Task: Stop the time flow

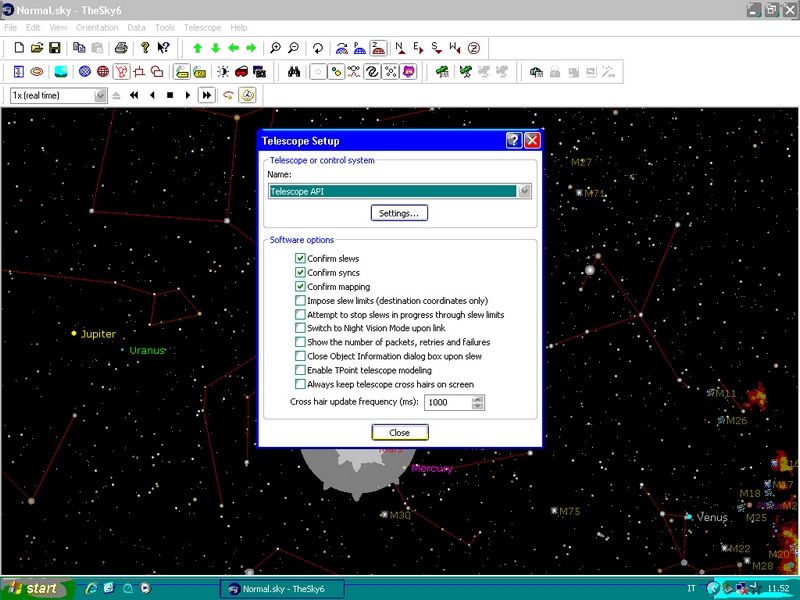Action: pos(170,95)
